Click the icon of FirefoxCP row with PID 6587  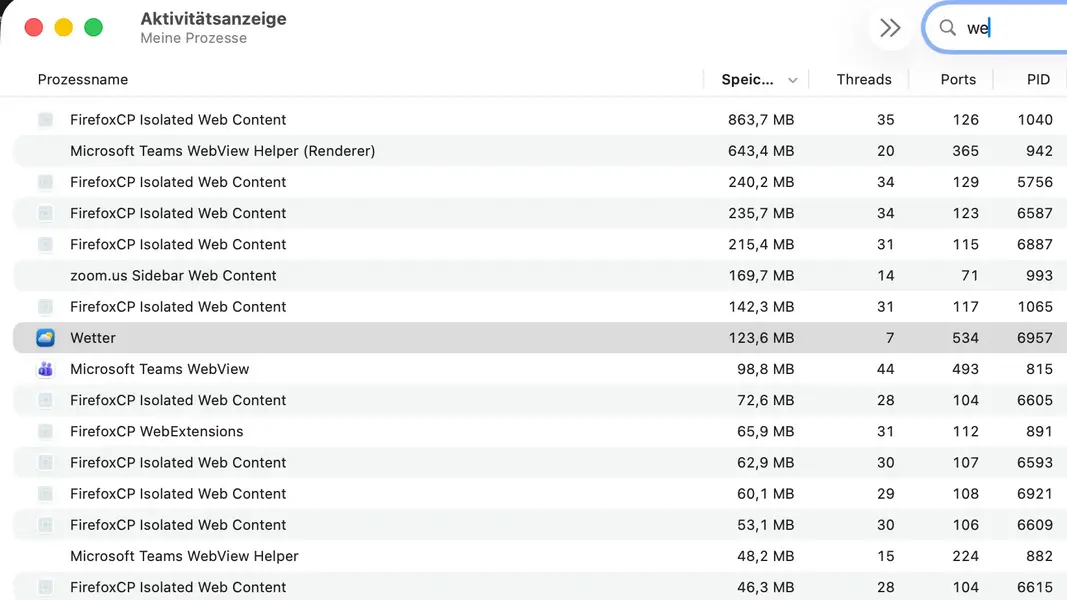point(46,213)
